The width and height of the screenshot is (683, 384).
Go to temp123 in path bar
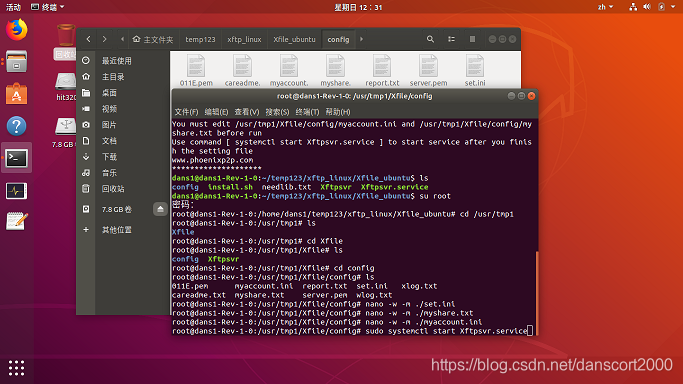(x=200, y=39)
